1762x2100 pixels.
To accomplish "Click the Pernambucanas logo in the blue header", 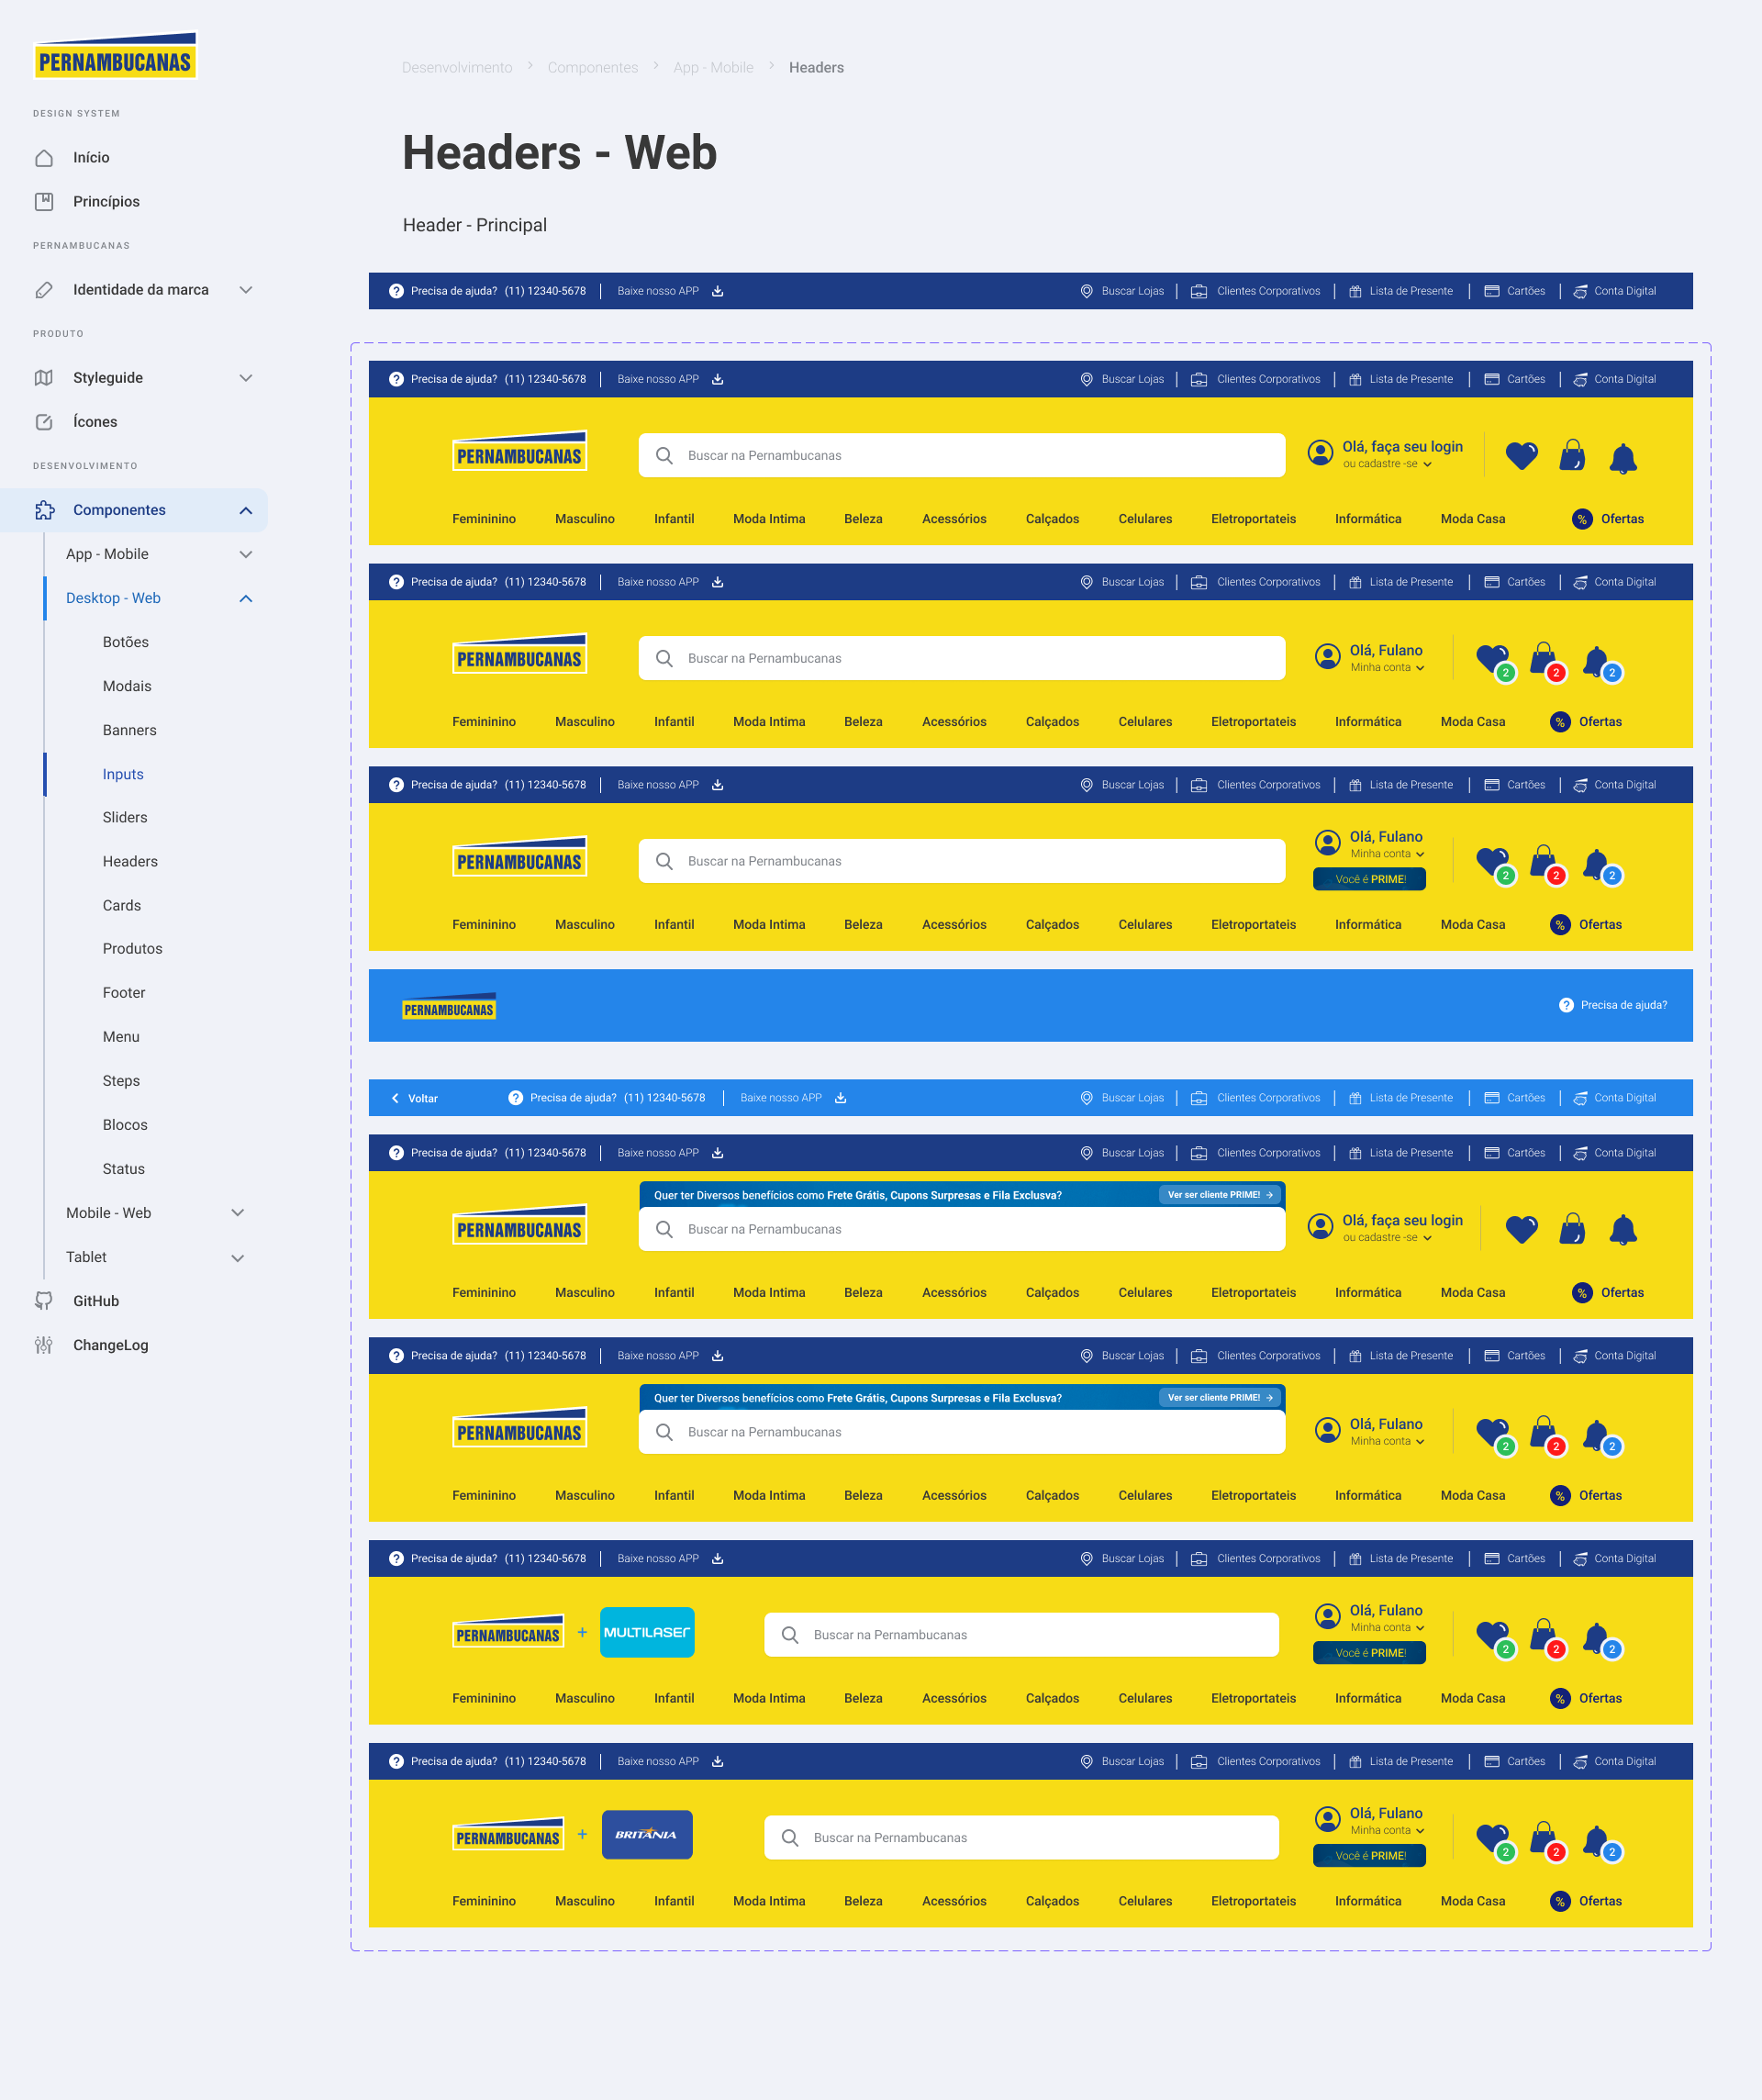I will 449,1007.
